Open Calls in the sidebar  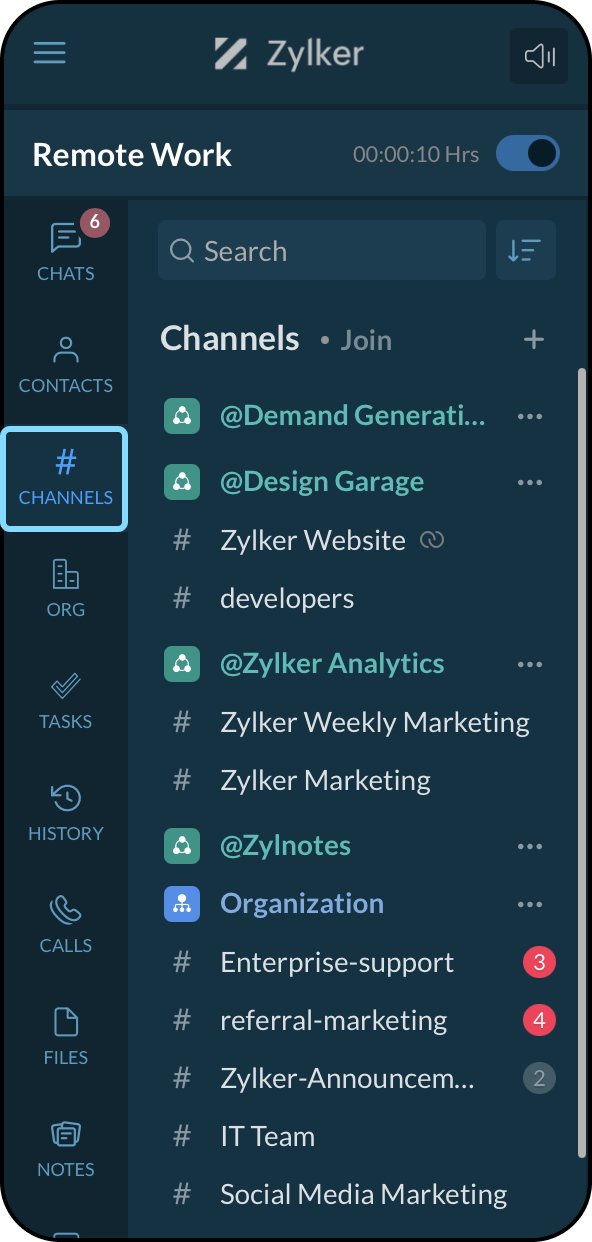point(66,925)
